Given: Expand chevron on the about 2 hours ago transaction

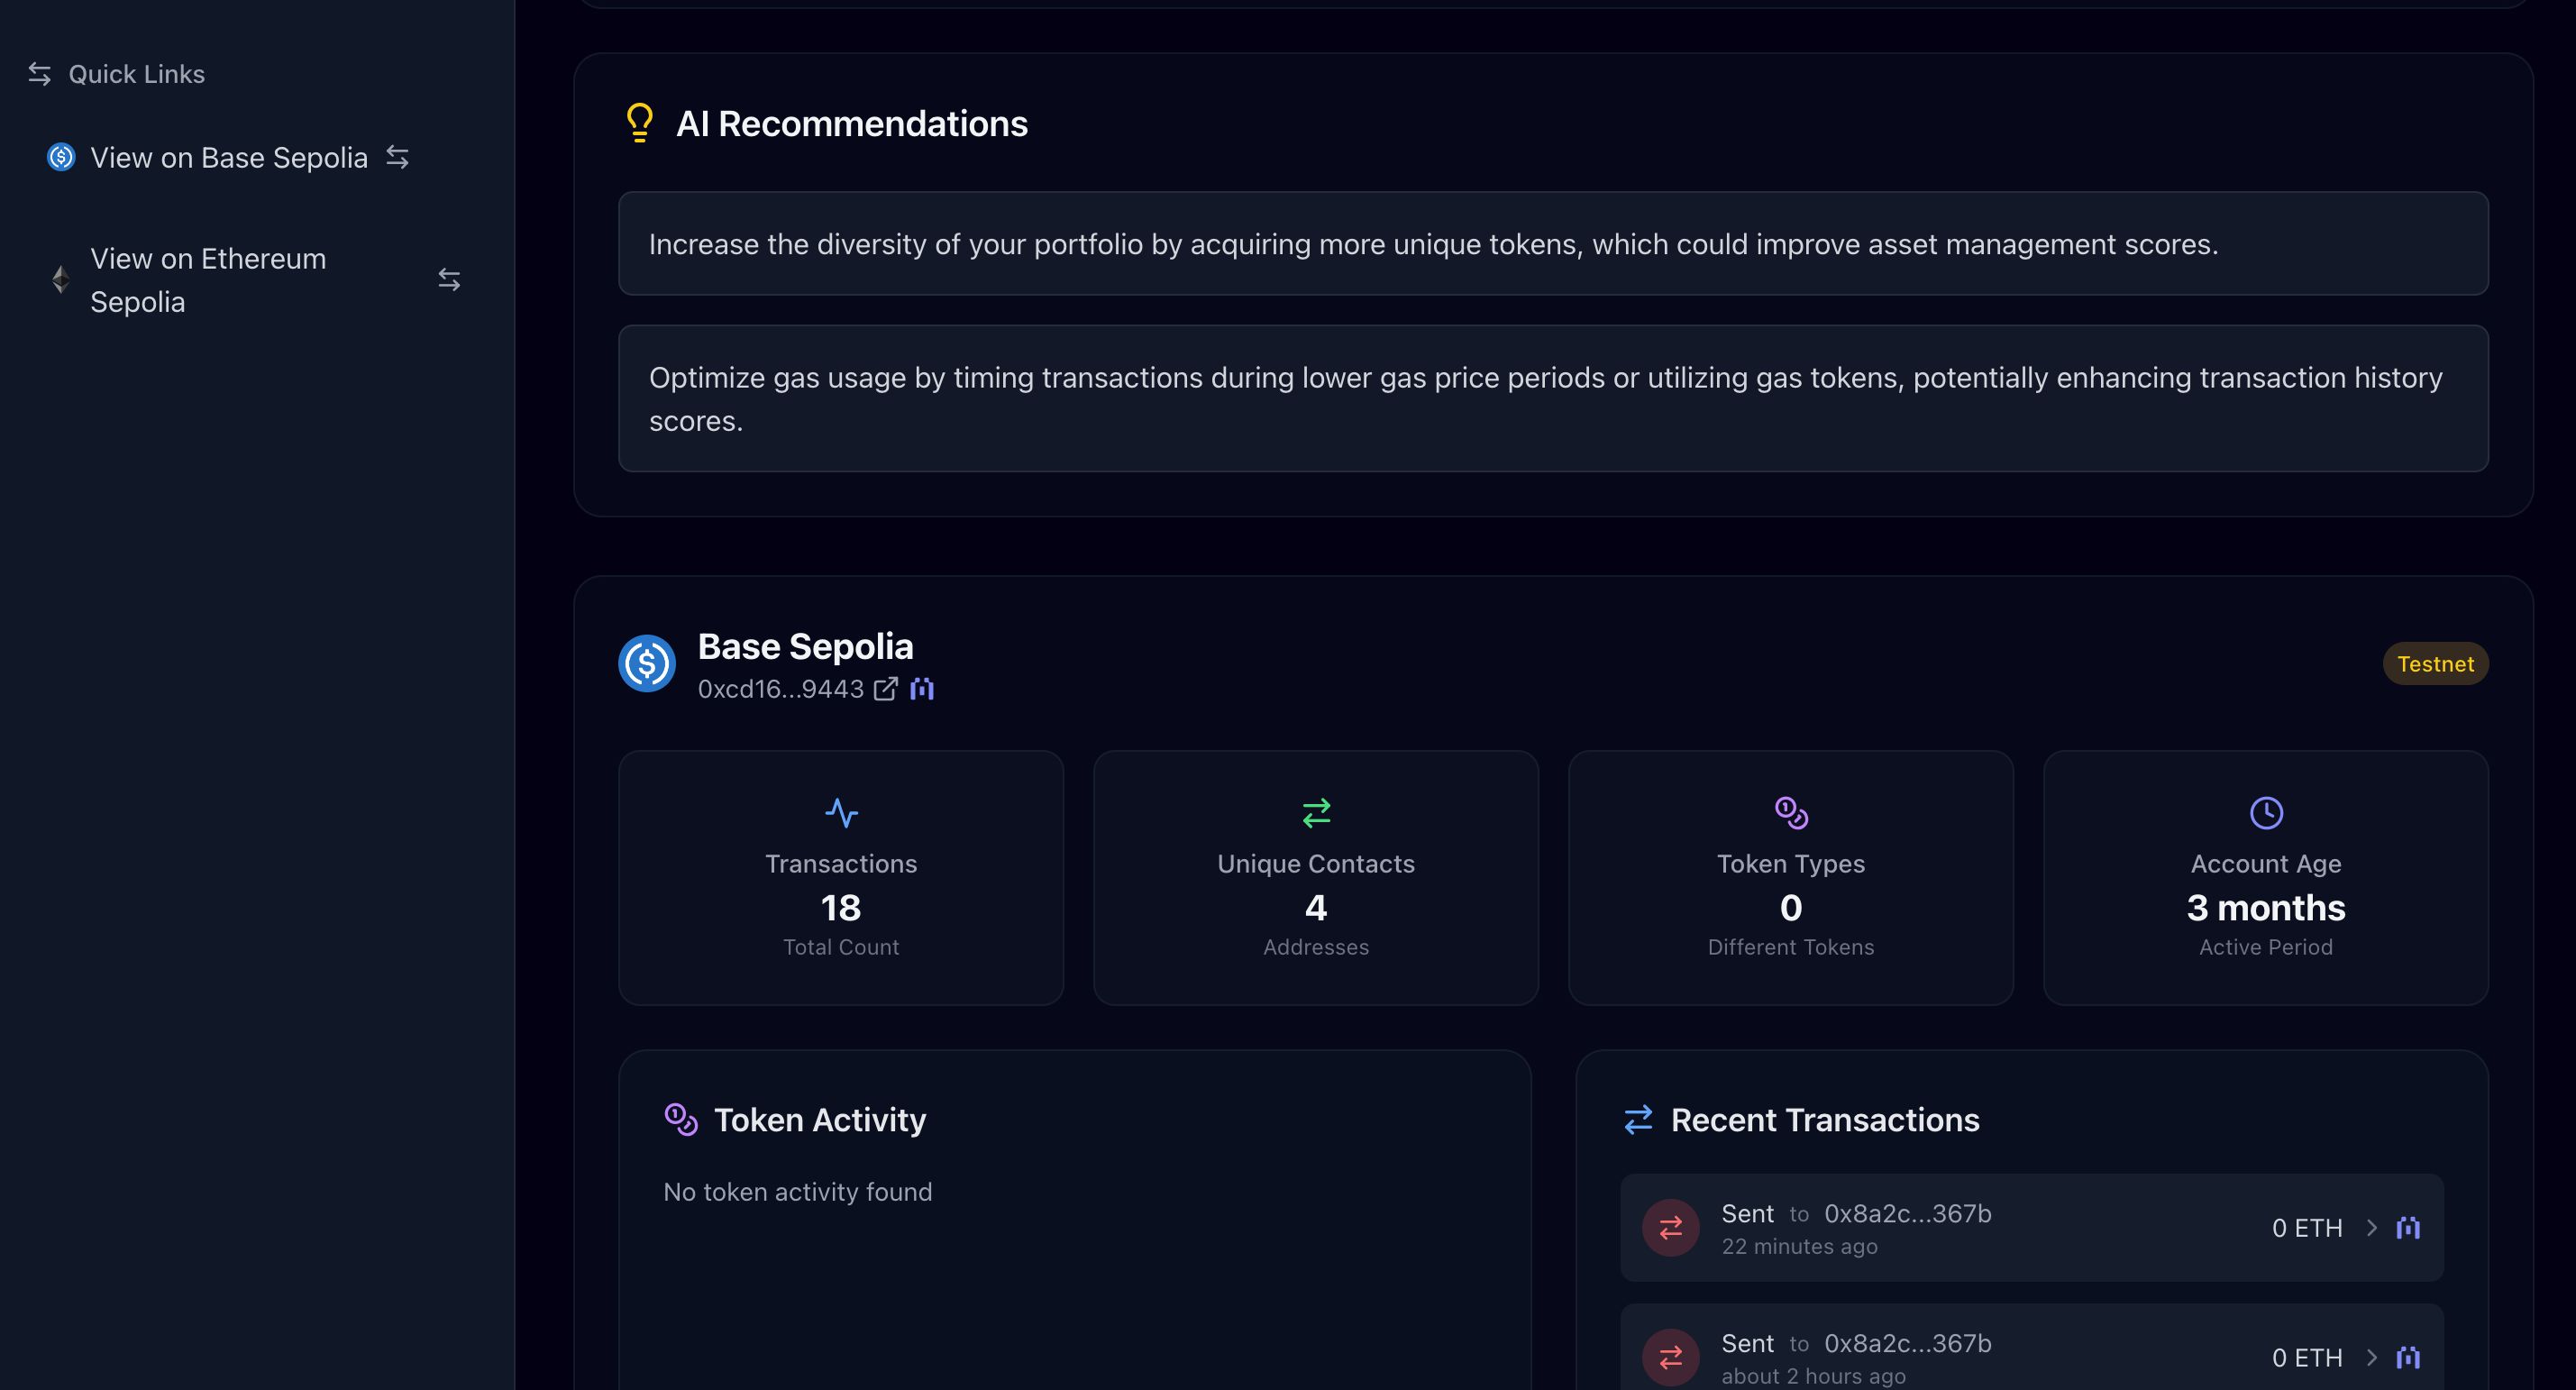Looking at the screenshot, I should tap(2371, 1357).
